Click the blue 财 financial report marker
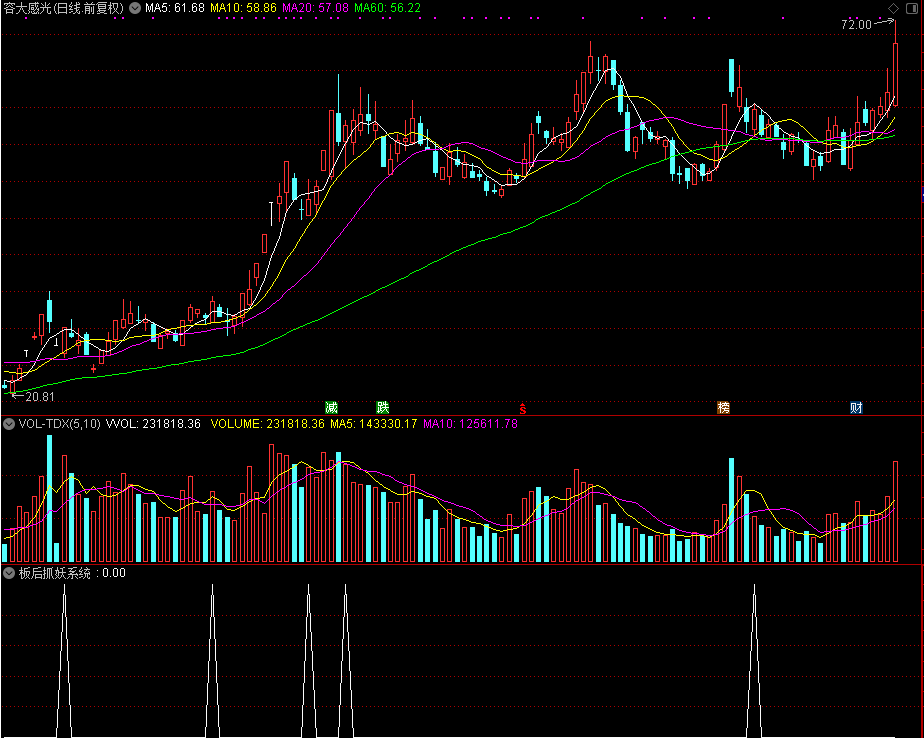 click(856, 407)
